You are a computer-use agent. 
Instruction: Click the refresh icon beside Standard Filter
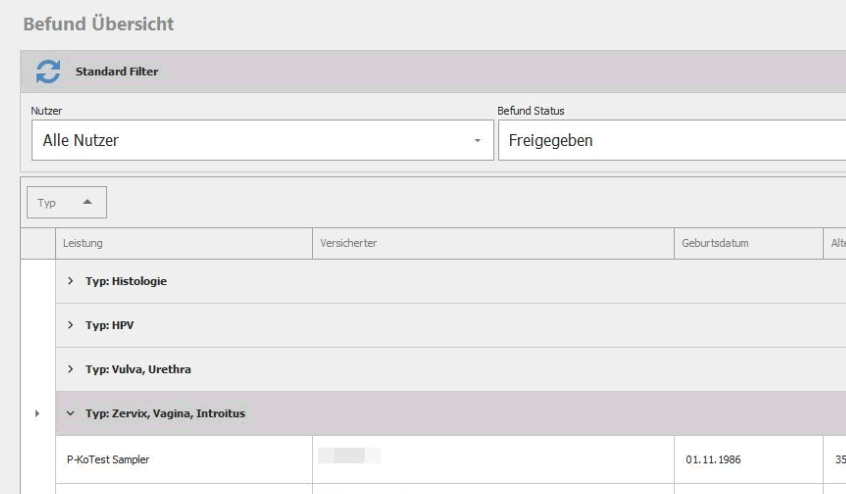tap(45, 72)
